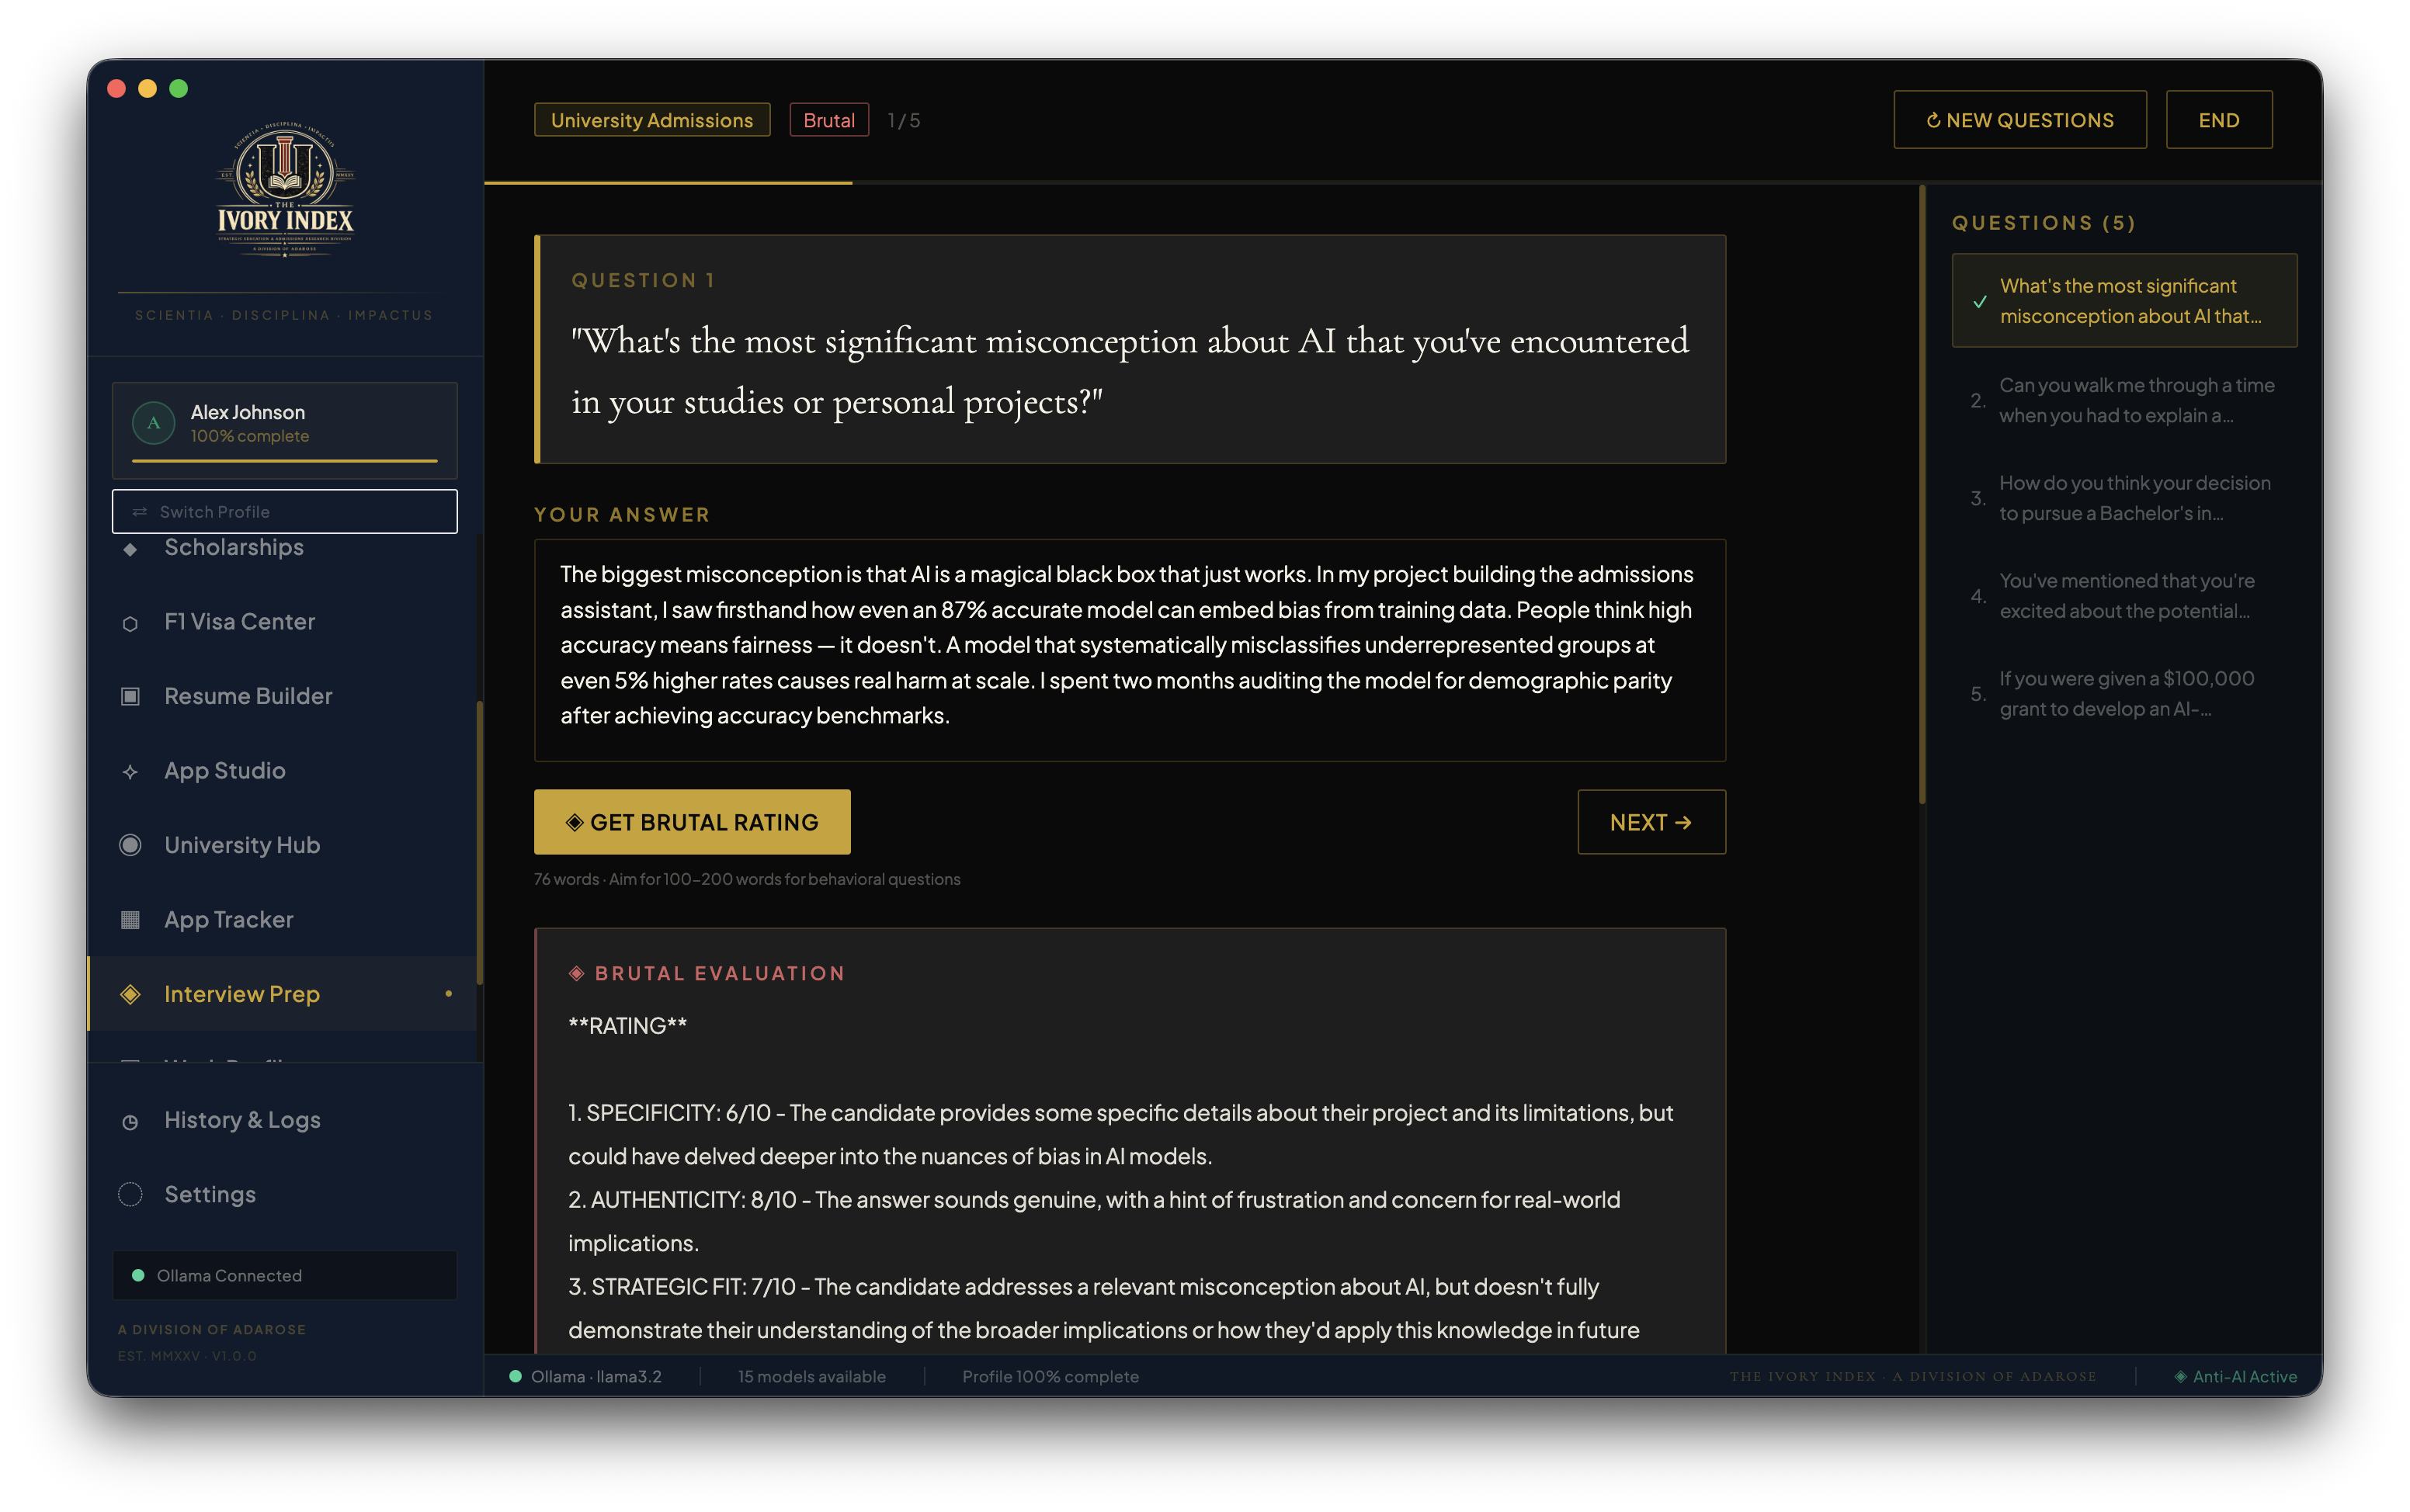Click the History & Logs clock icon

point(130,1121)
